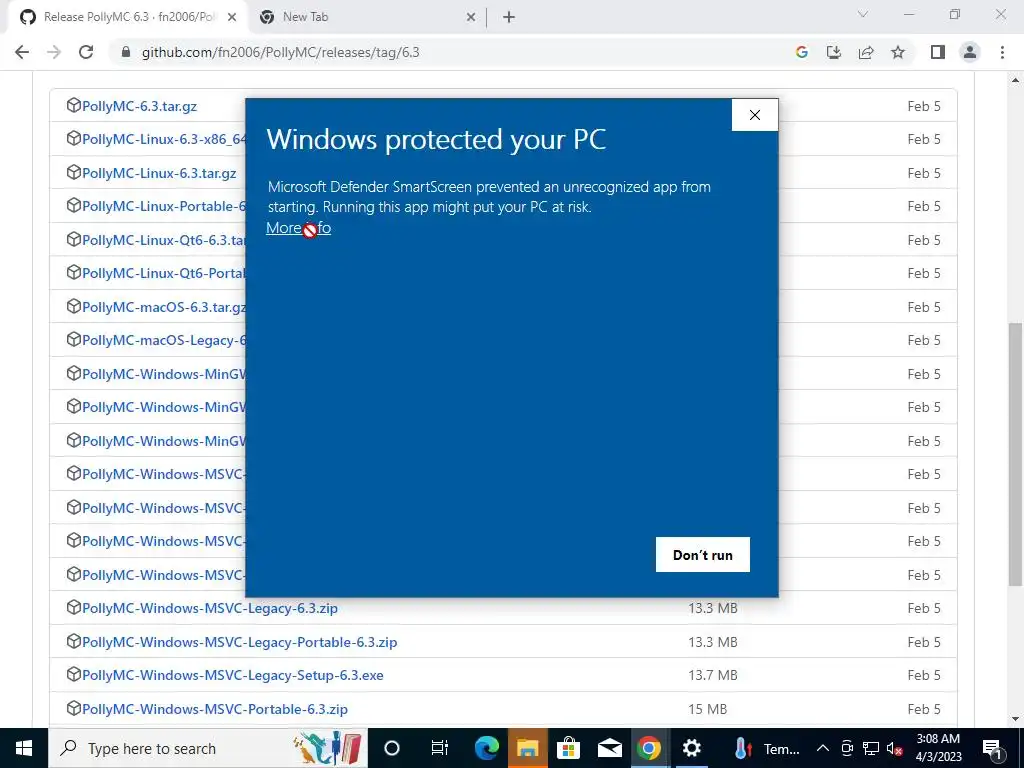
Task: Download PollyMC-macOS-6.3.tar.gz file
Action: pos(164,307)
